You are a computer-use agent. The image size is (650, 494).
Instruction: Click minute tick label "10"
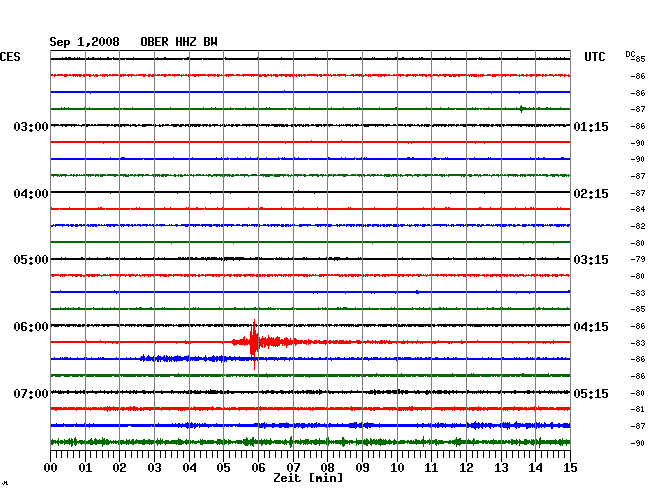point(397,468)
